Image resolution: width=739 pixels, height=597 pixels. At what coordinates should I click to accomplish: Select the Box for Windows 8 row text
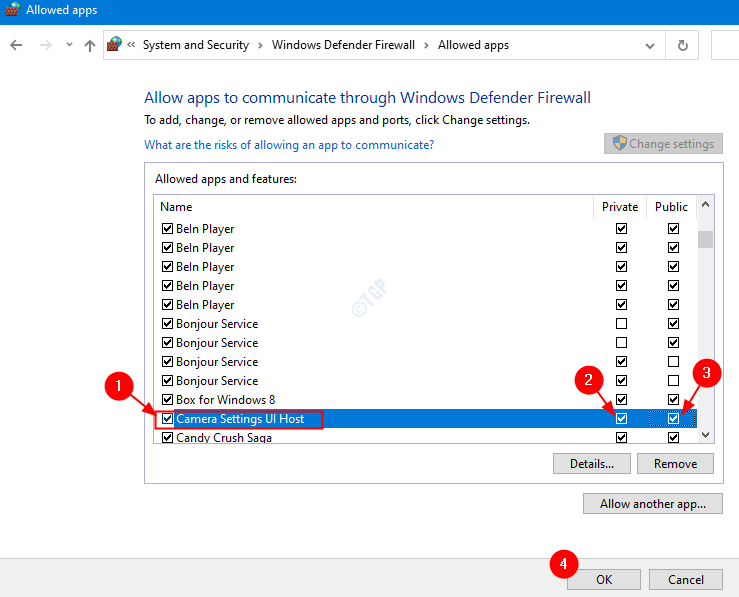225,400
